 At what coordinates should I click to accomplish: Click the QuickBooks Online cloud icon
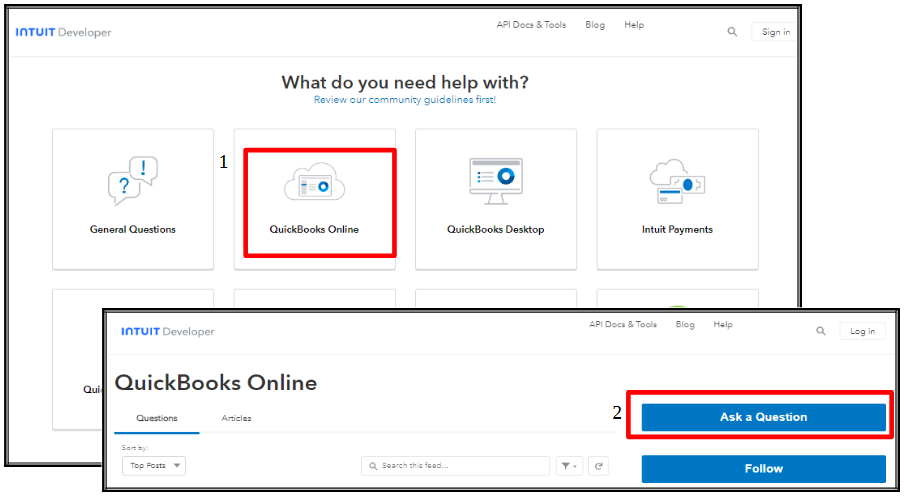(314, 182)
